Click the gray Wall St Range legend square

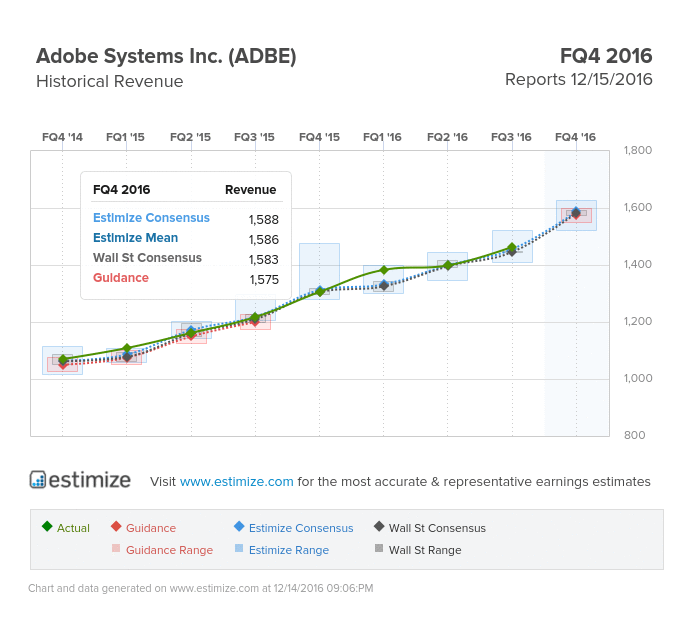(x=379, y=548)
